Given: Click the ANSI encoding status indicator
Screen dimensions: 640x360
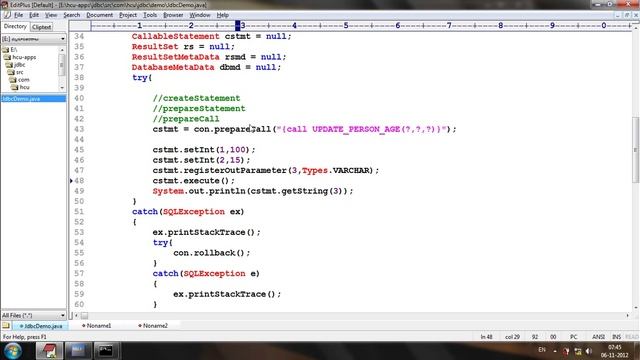Looking at the screenshot, I should (598, 337).
